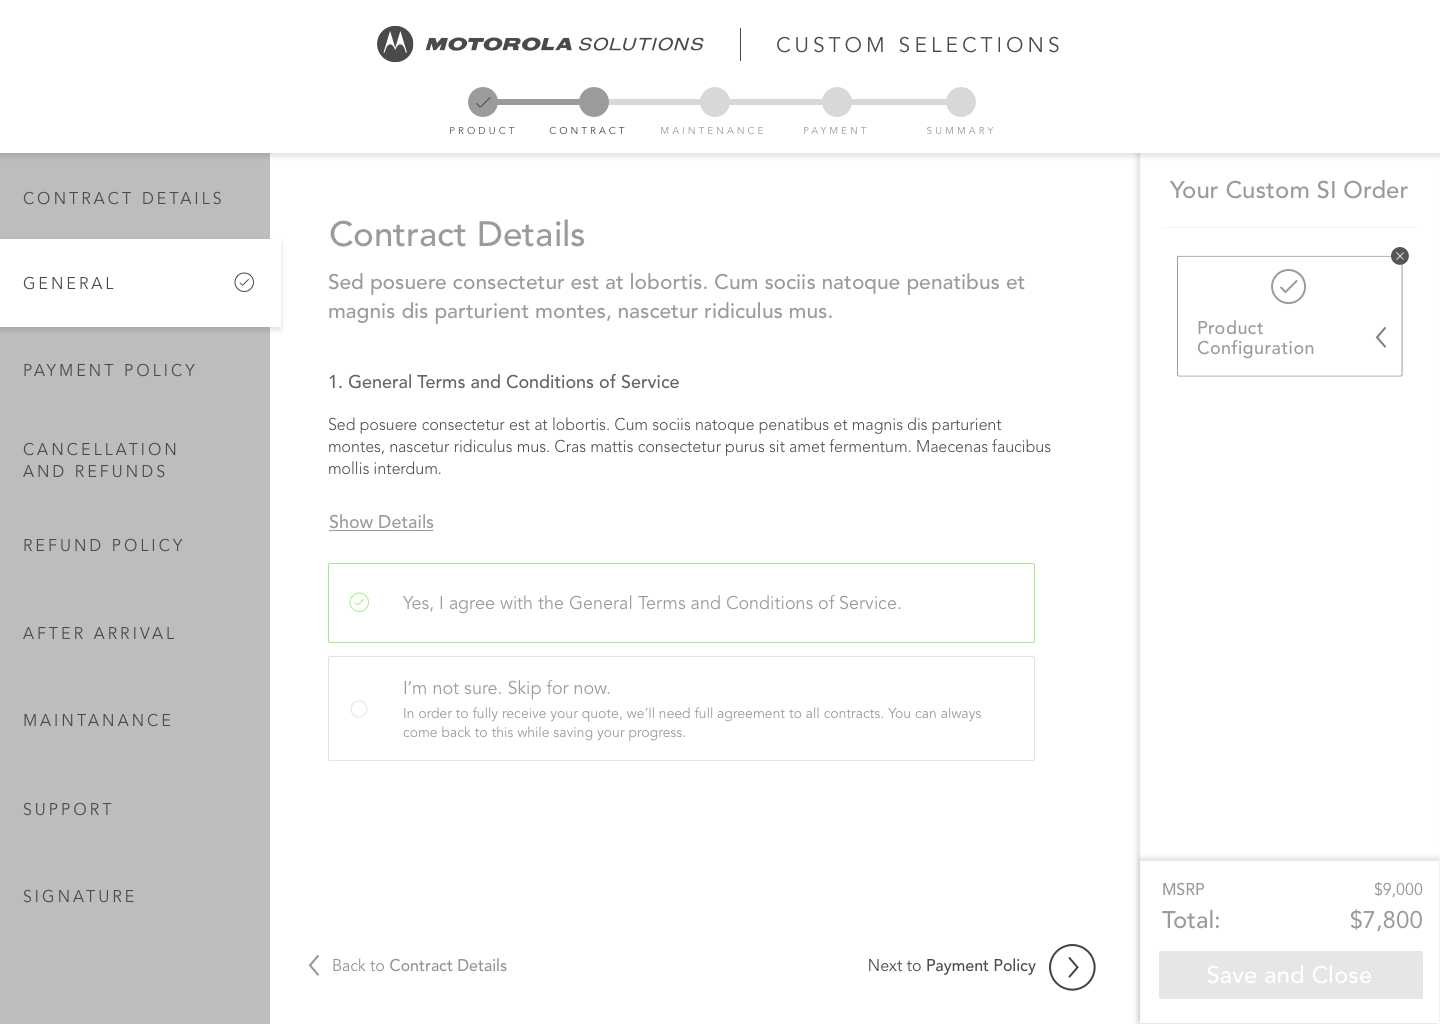Screen dimensions: 1440x1024
Task: Click the Next to Payment Policy link
Action: tap(951, 965)
